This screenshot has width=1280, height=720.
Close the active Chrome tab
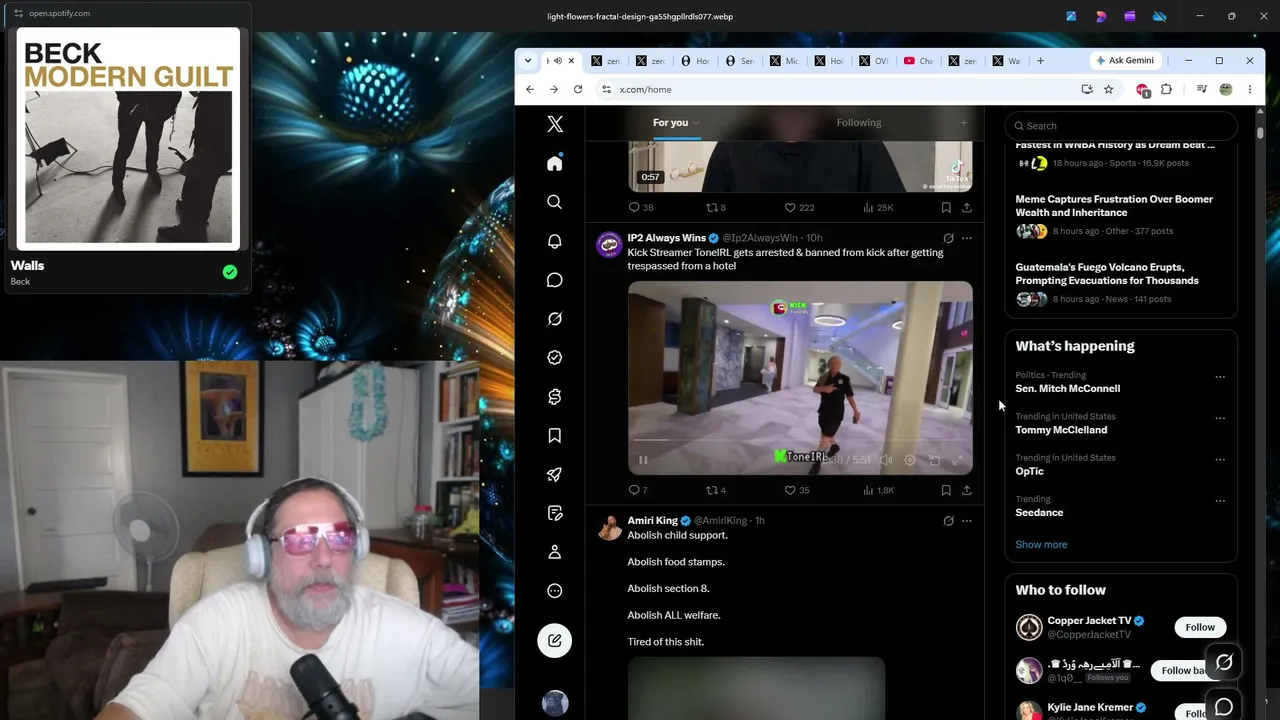(x=571, y=61)
